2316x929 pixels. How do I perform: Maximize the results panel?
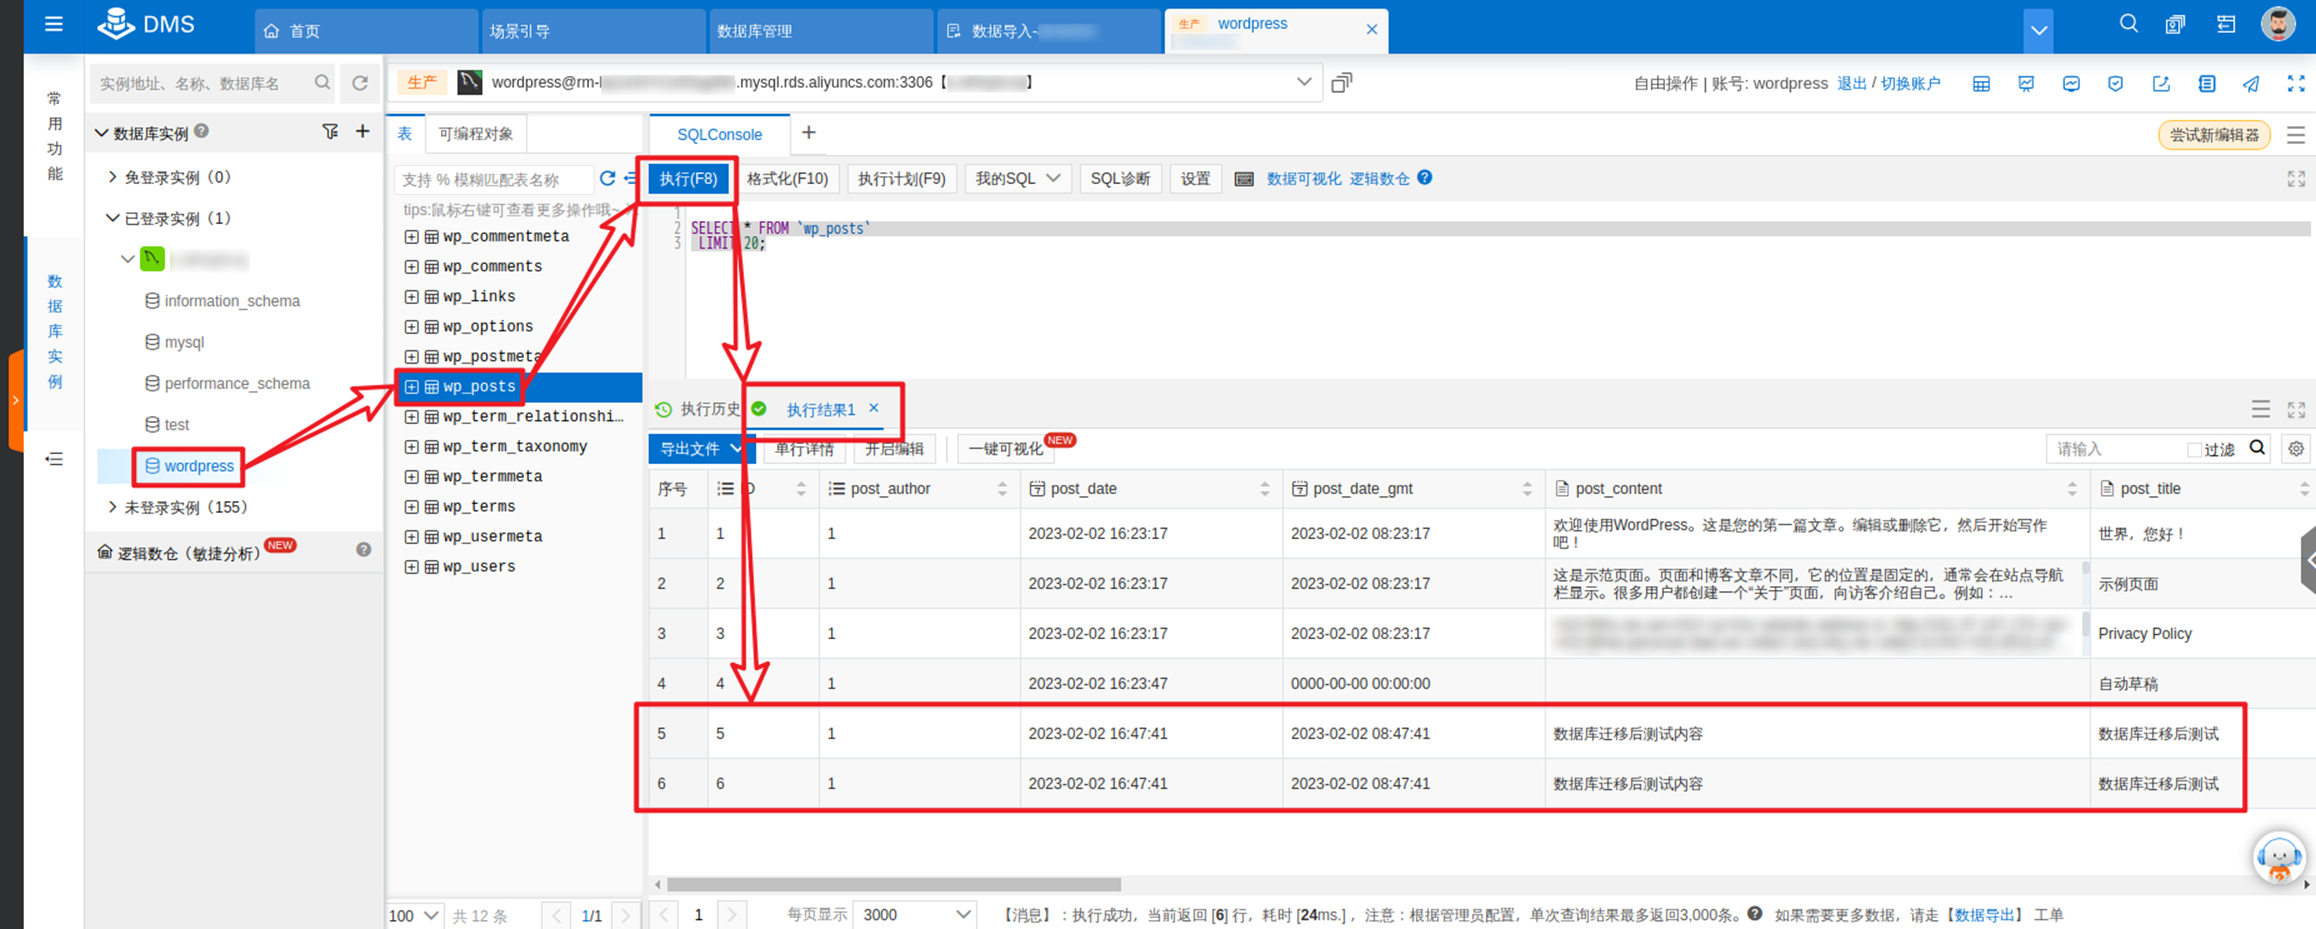[2296, 409]
